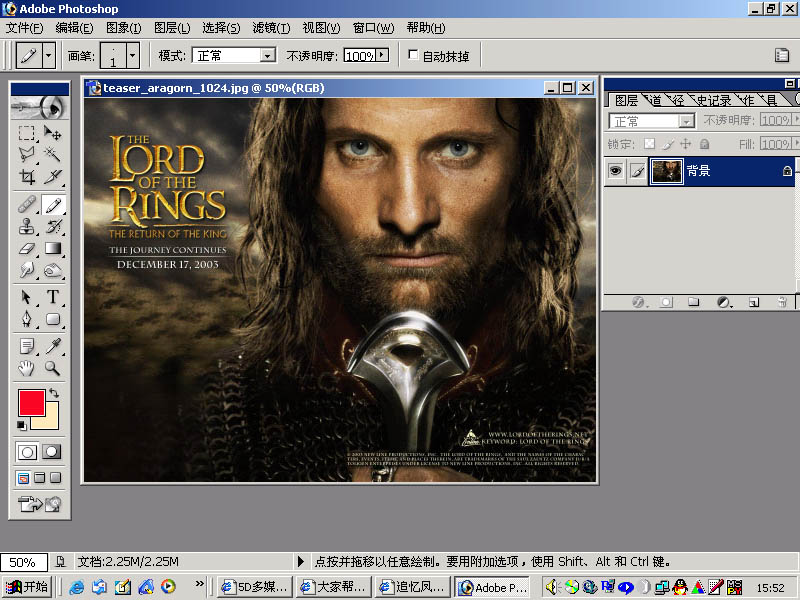The width and height of the screenshot is (800, 600).
Task: Select the Path Selection arrow tool
Action: click(x=27, y=297)
